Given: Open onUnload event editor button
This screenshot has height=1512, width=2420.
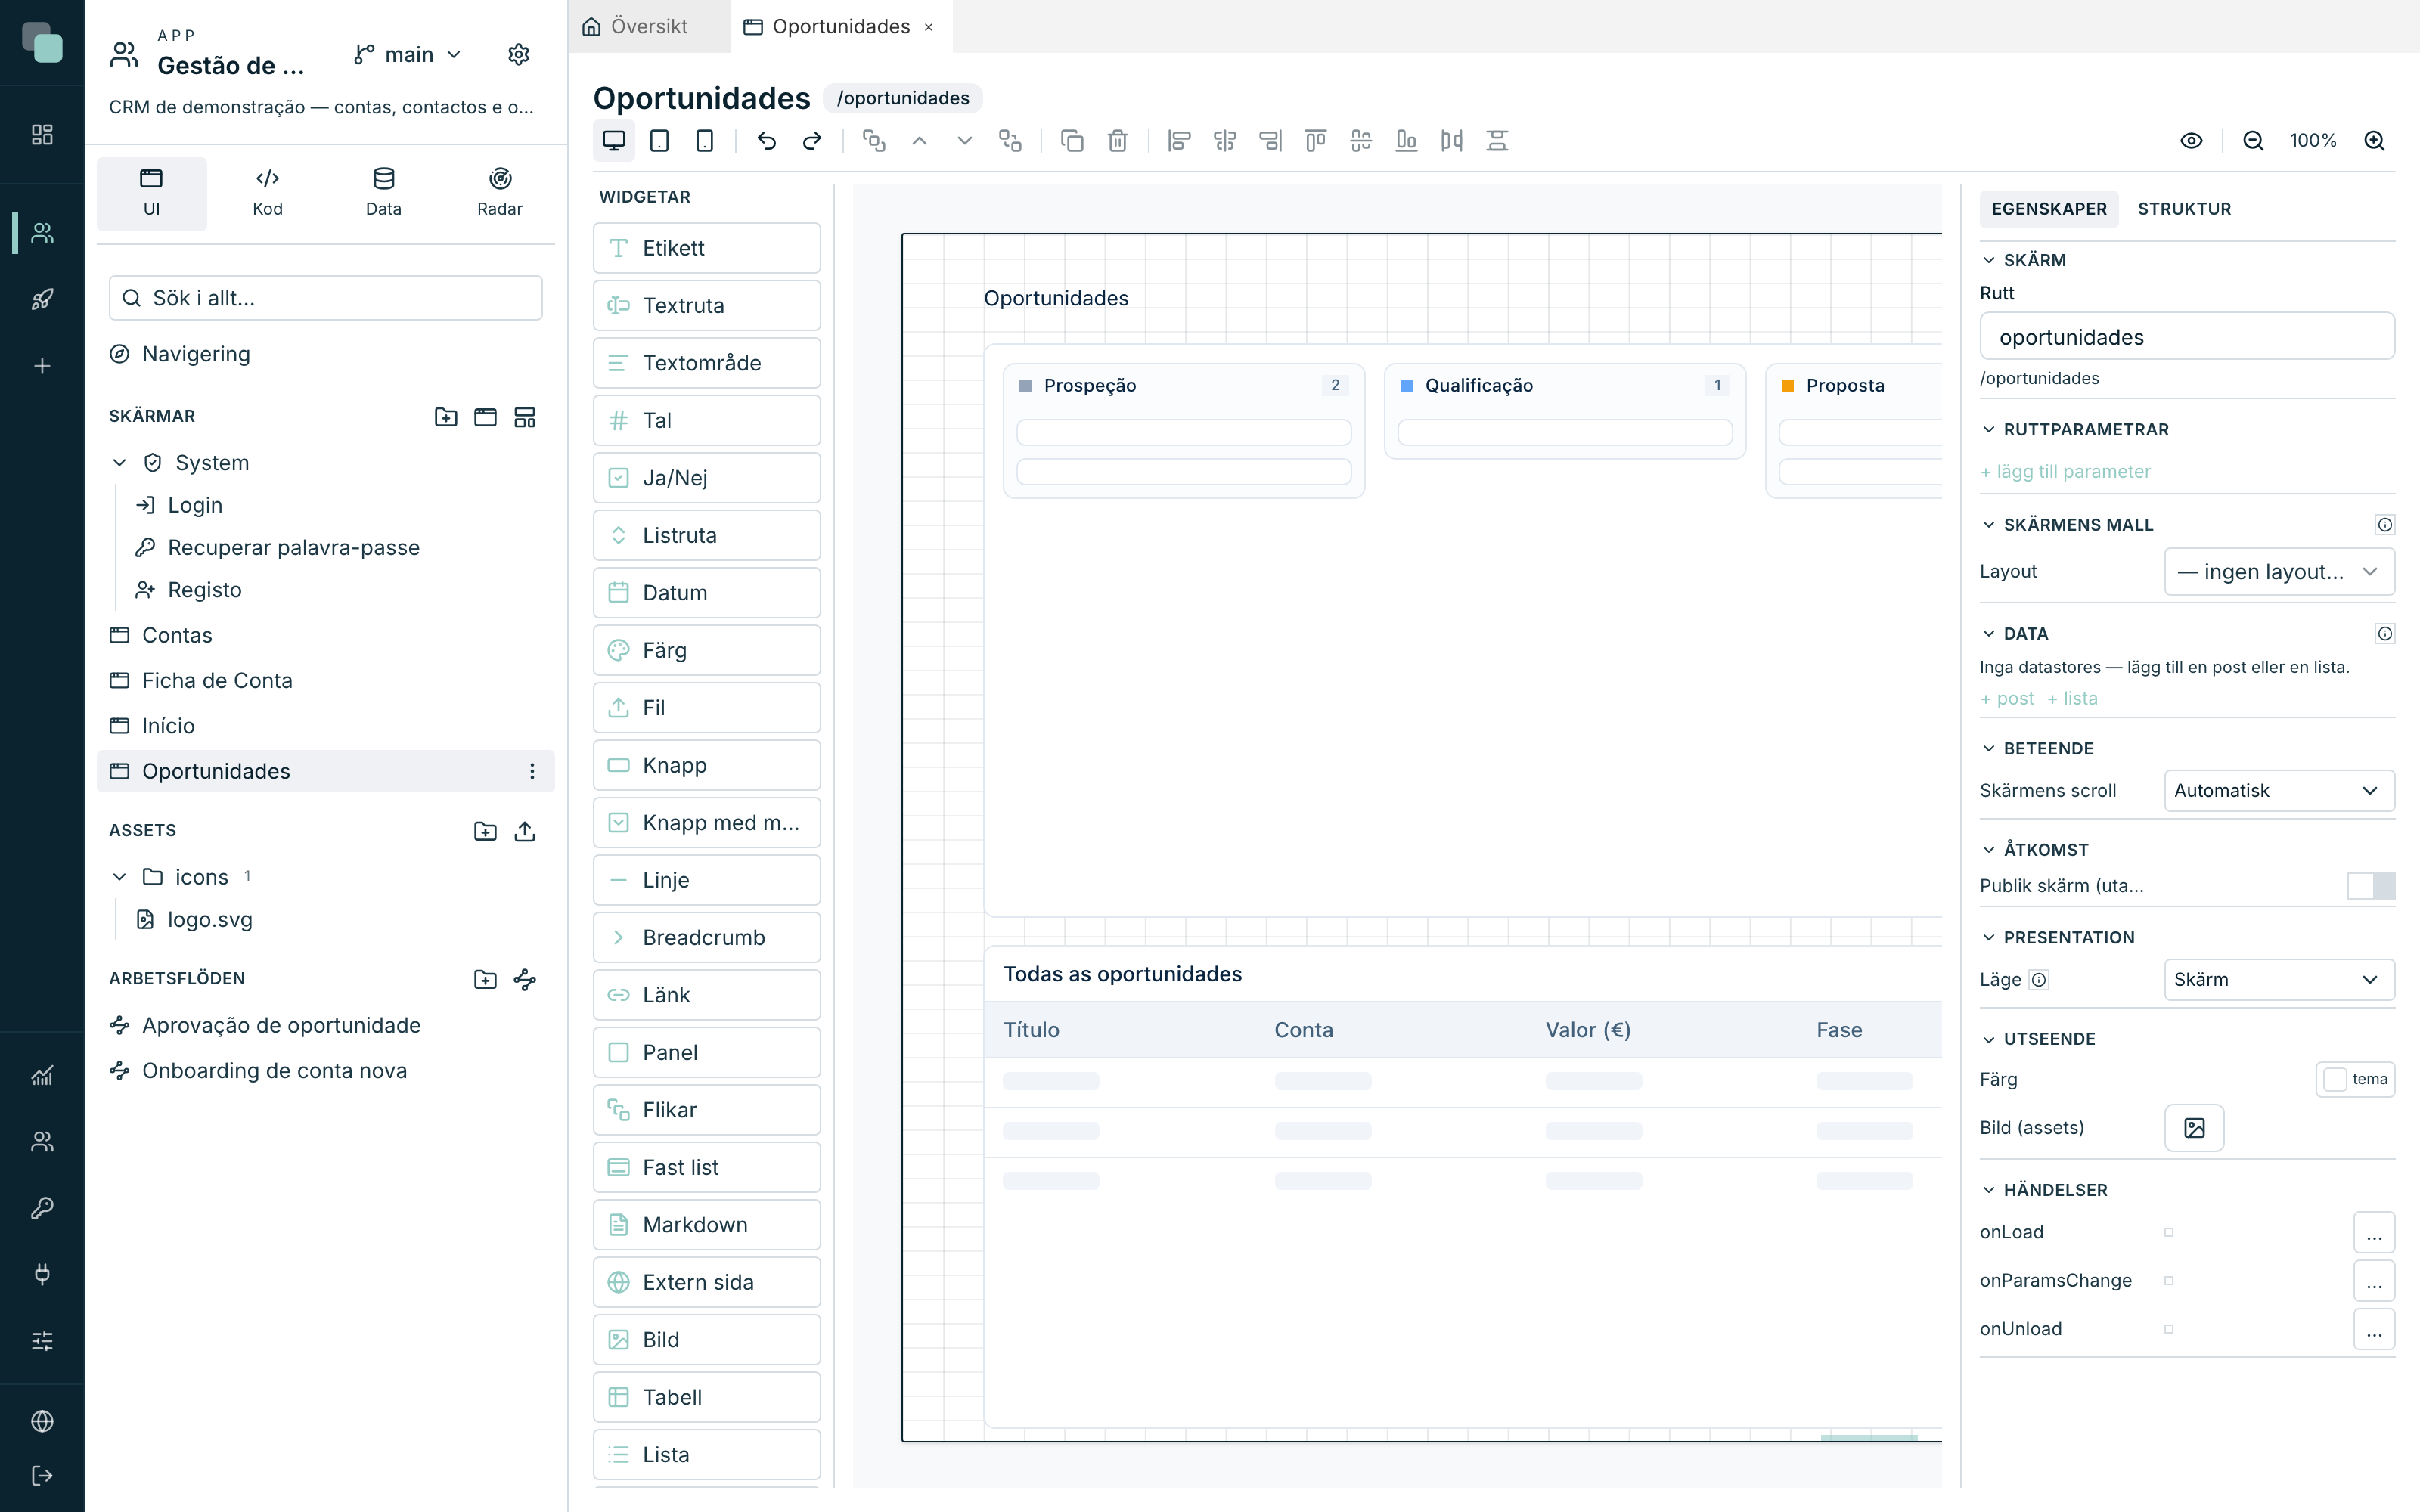Looking at the screenshot, I should click(2374, 1329).
